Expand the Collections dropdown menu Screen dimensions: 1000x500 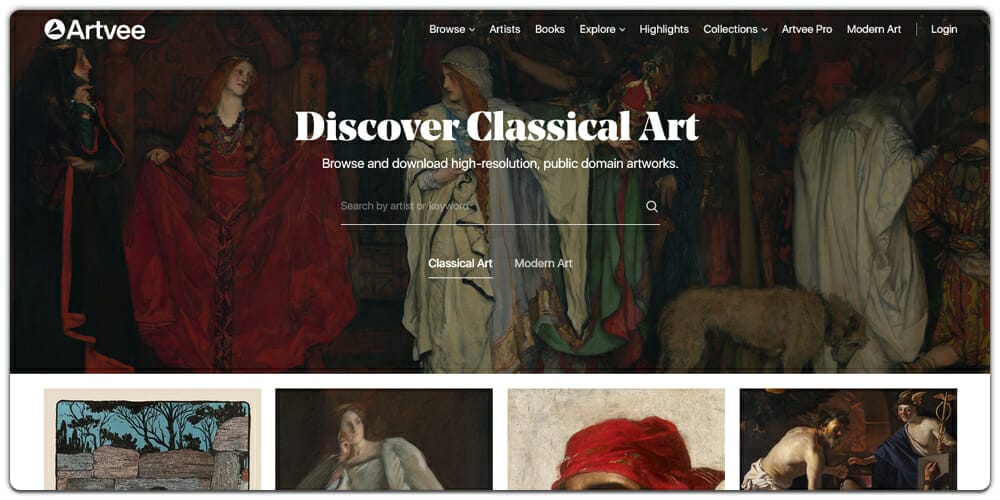coord(735,29)
